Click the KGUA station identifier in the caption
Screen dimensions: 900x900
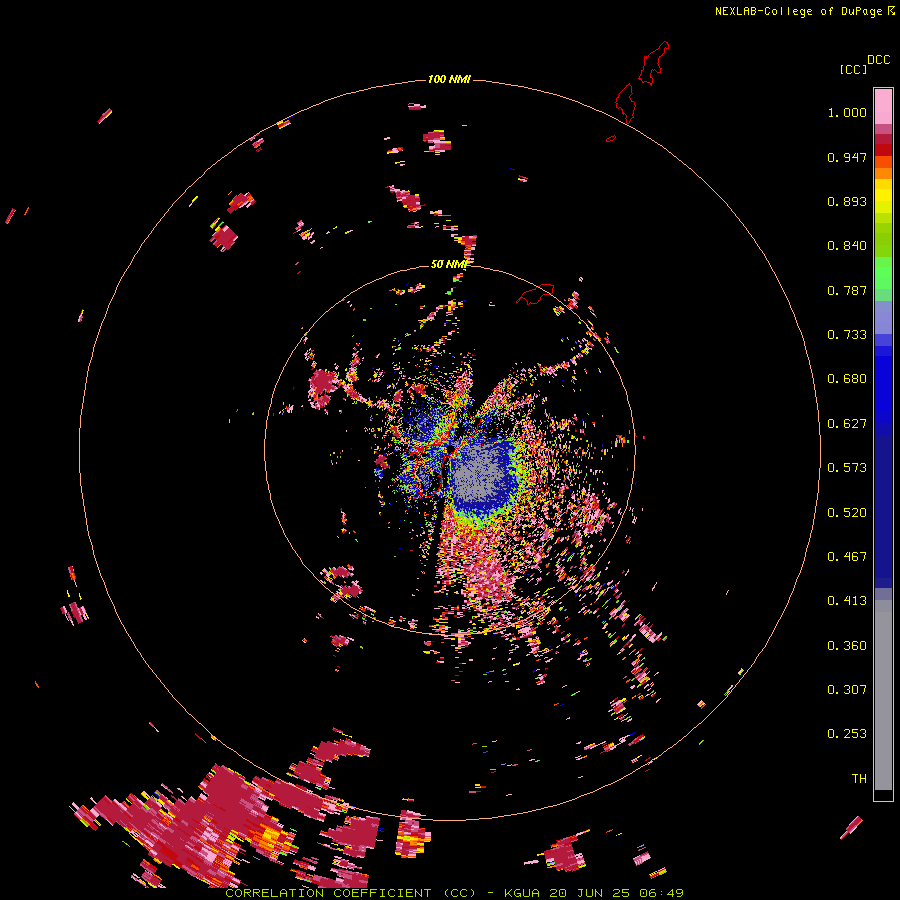(x=523, y=893)
